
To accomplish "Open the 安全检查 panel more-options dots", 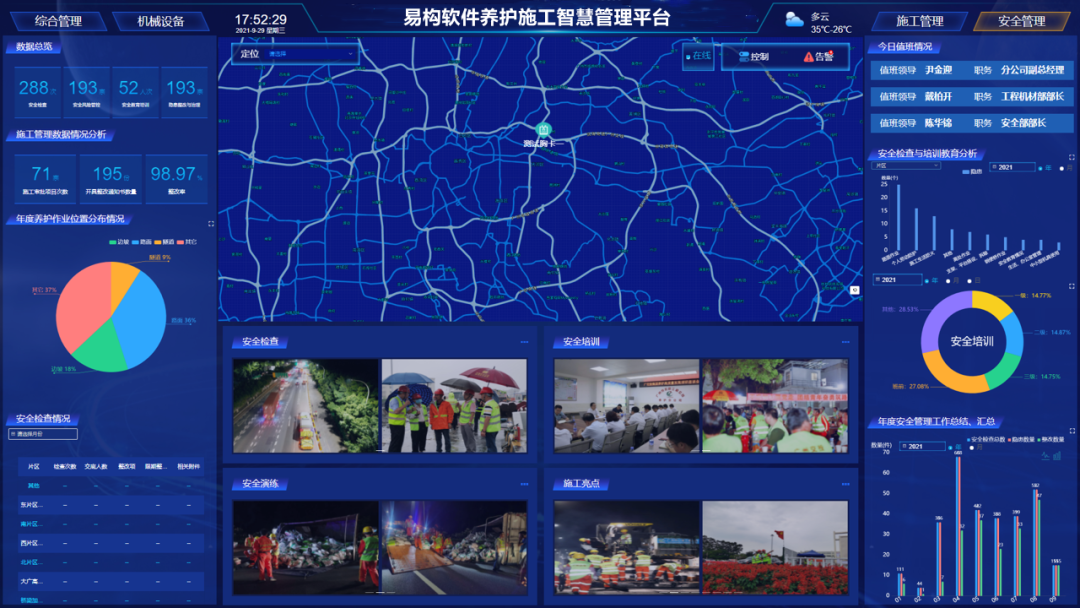I will coord(524,342).
